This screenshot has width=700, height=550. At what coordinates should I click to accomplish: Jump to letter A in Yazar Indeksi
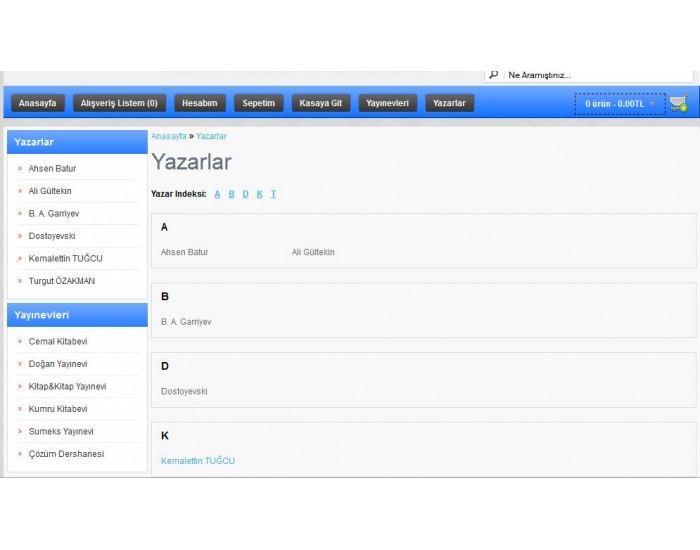[217, 194]
